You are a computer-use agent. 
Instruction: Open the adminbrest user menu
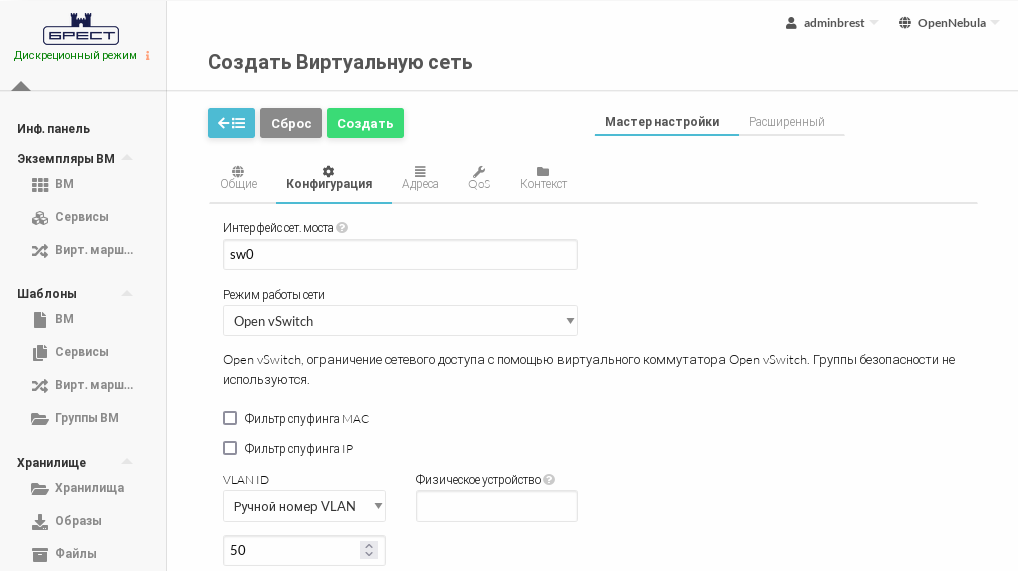coord(832,23)
